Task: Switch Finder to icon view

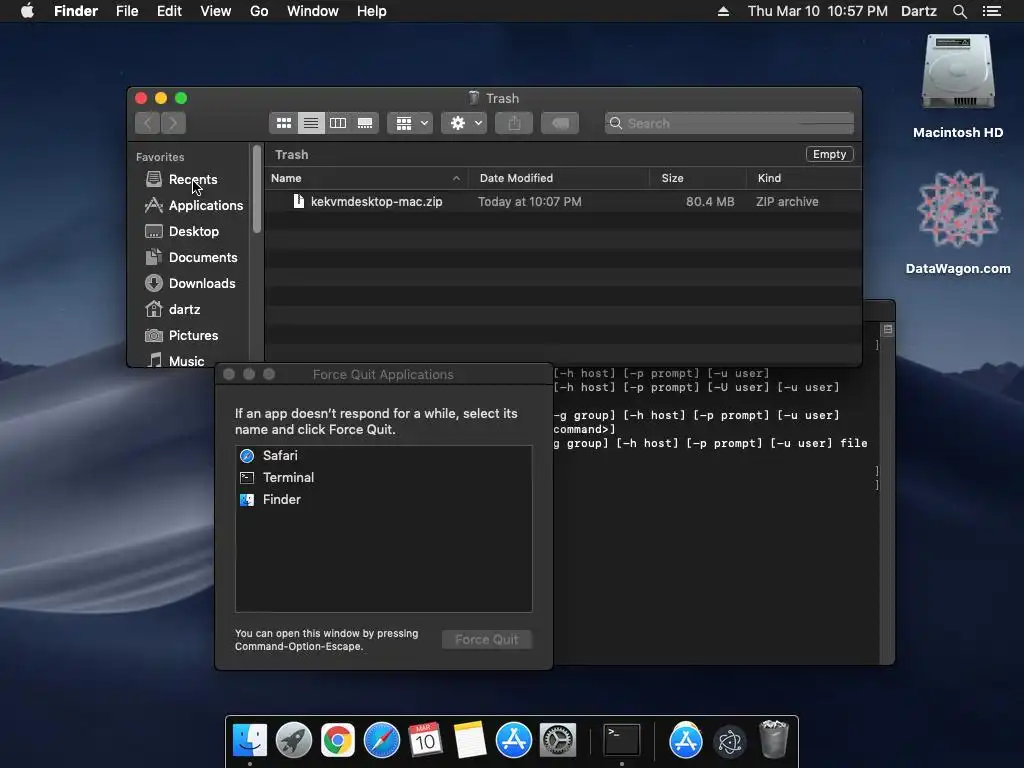Action: [283, 123]
